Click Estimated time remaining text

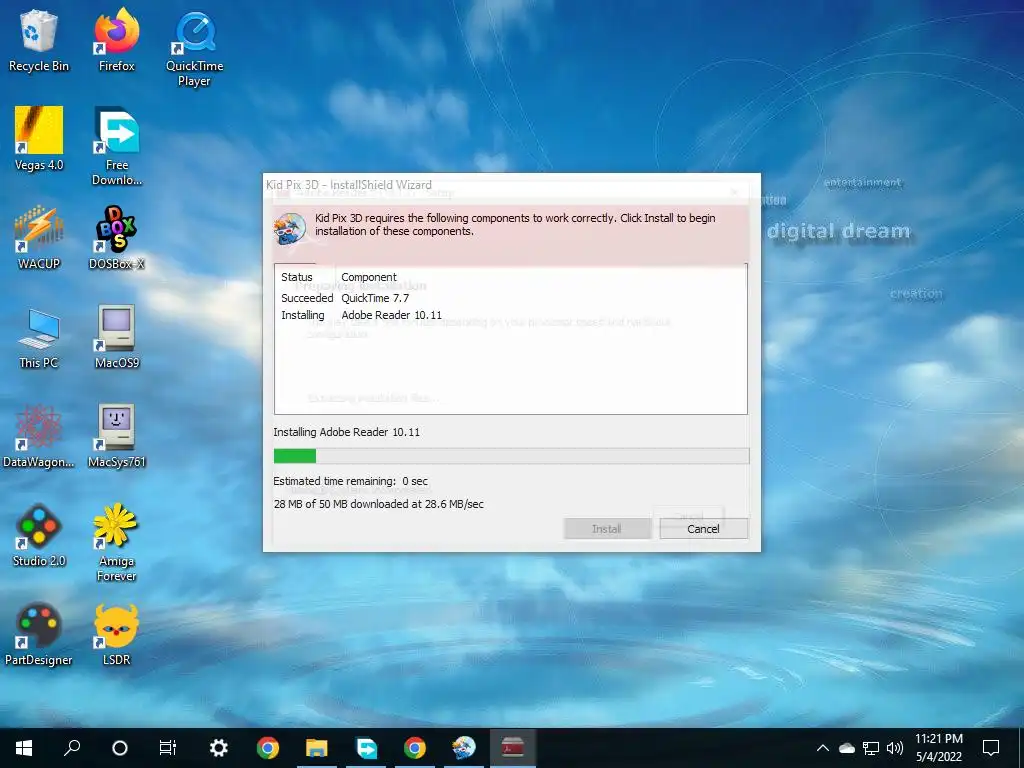click(351, 481)
